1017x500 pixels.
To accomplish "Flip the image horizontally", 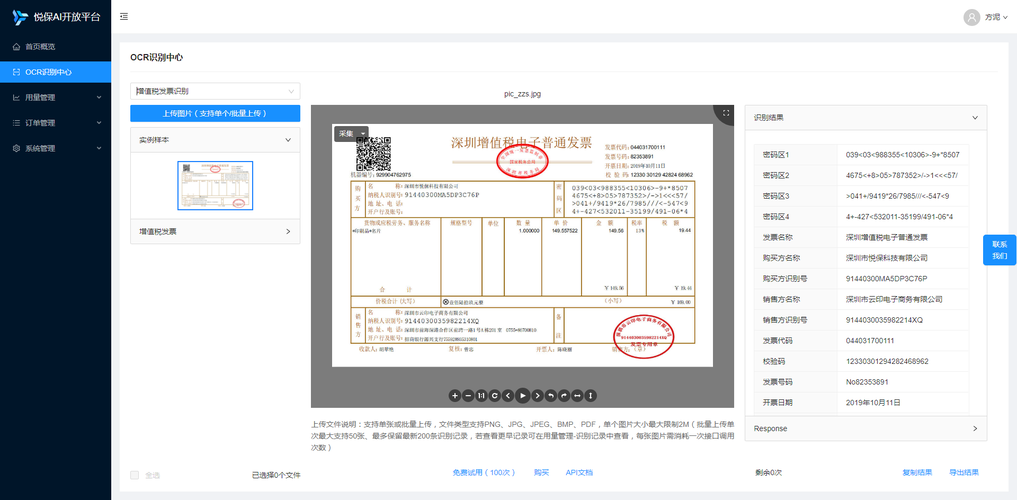I will 577,395.
